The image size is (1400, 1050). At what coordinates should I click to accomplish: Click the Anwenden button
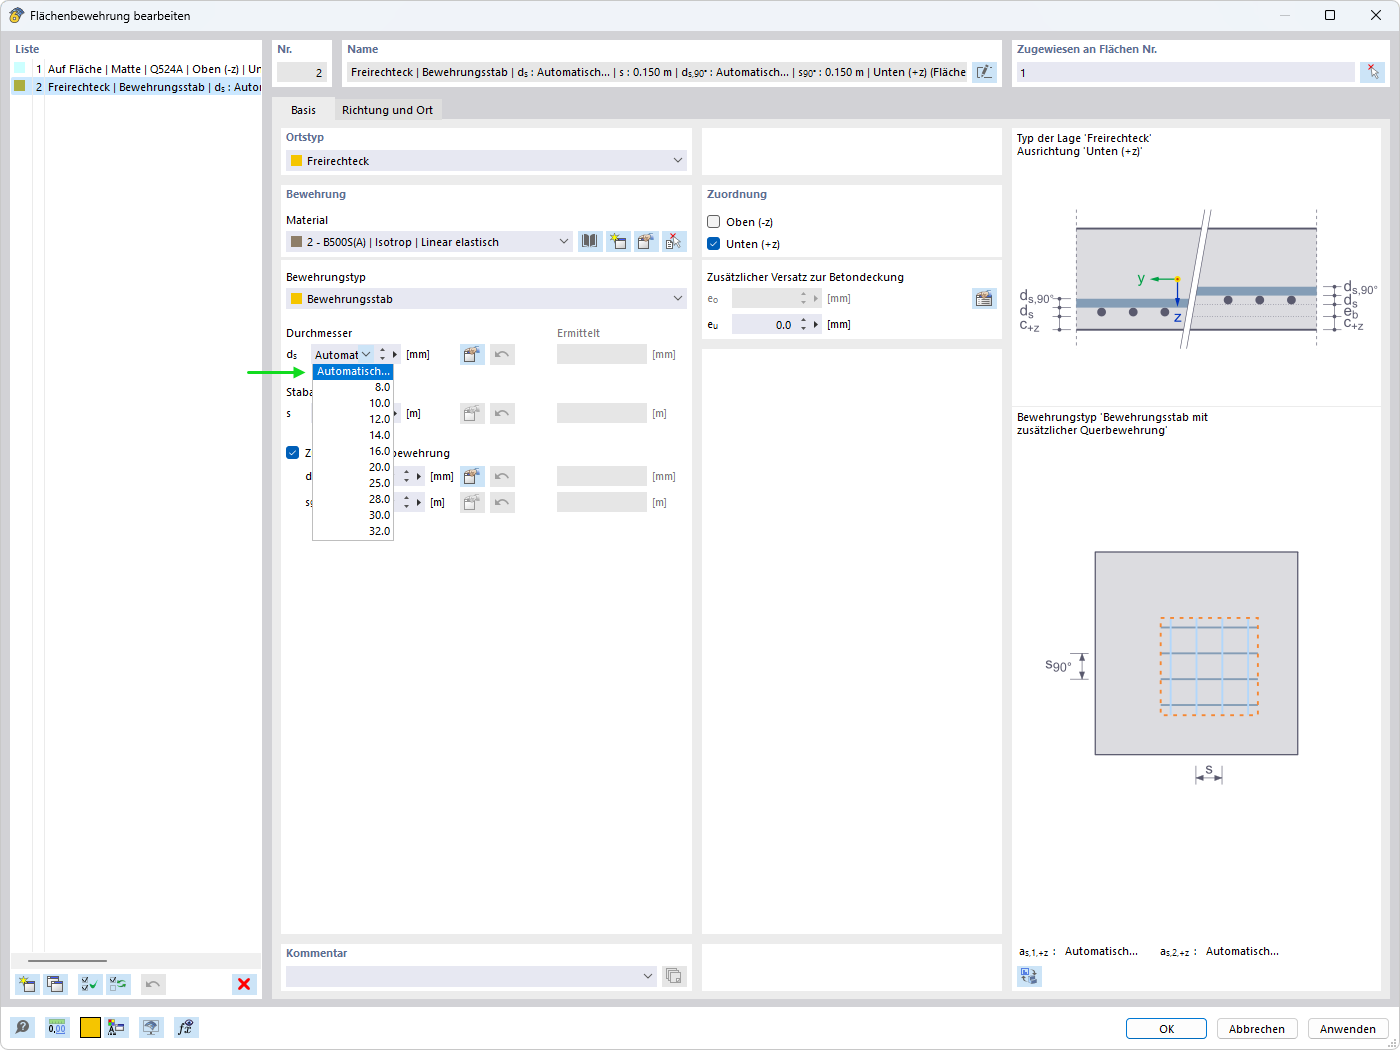[1347, 1029]
